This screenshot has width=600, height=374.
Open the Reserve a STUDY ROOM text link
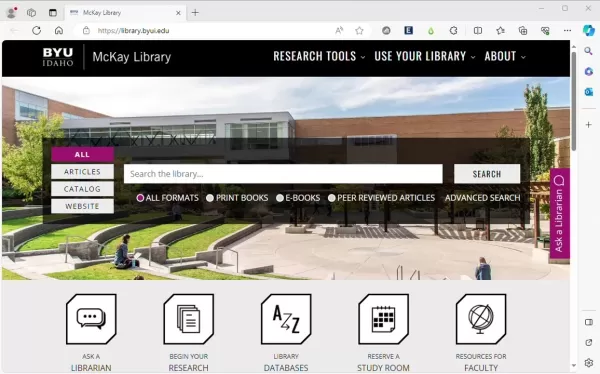click(x=383, y=368)
